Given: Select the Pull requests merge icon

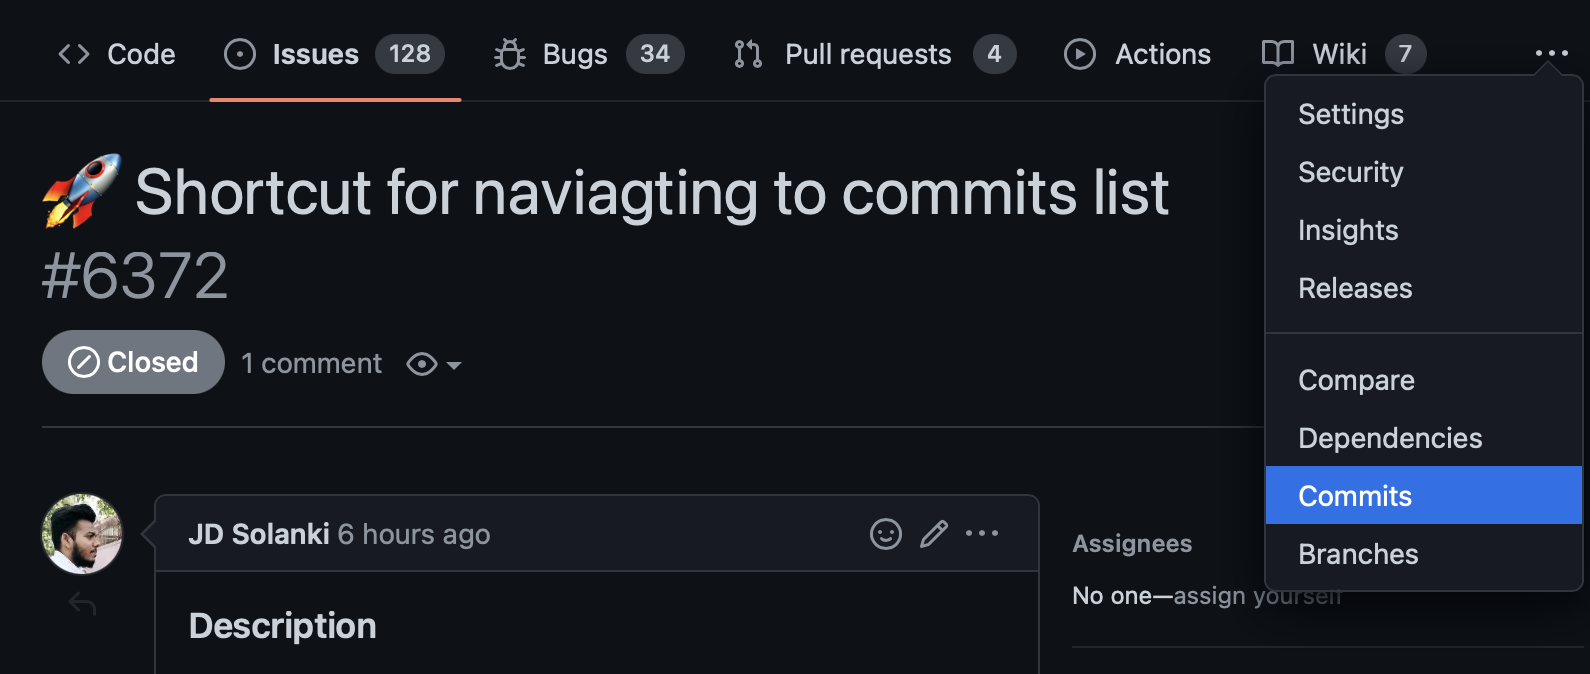Looking at the screenshot, I should pyautogui.click(x=747, y=54).
